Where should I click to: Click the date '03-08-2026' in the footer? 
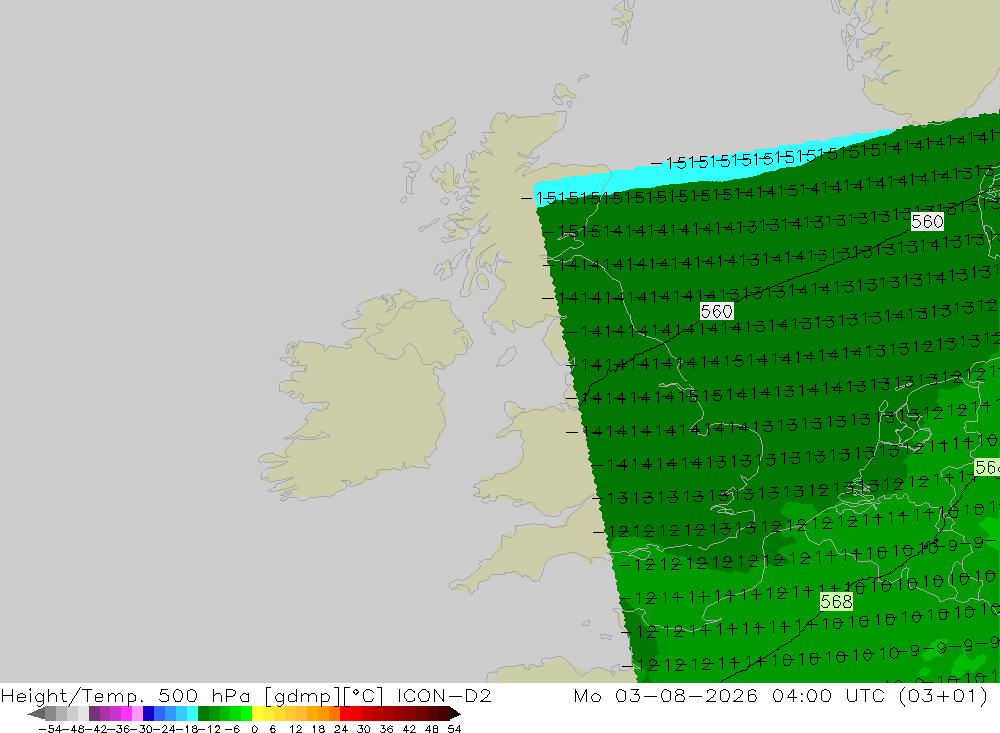(x=686, y=696)
